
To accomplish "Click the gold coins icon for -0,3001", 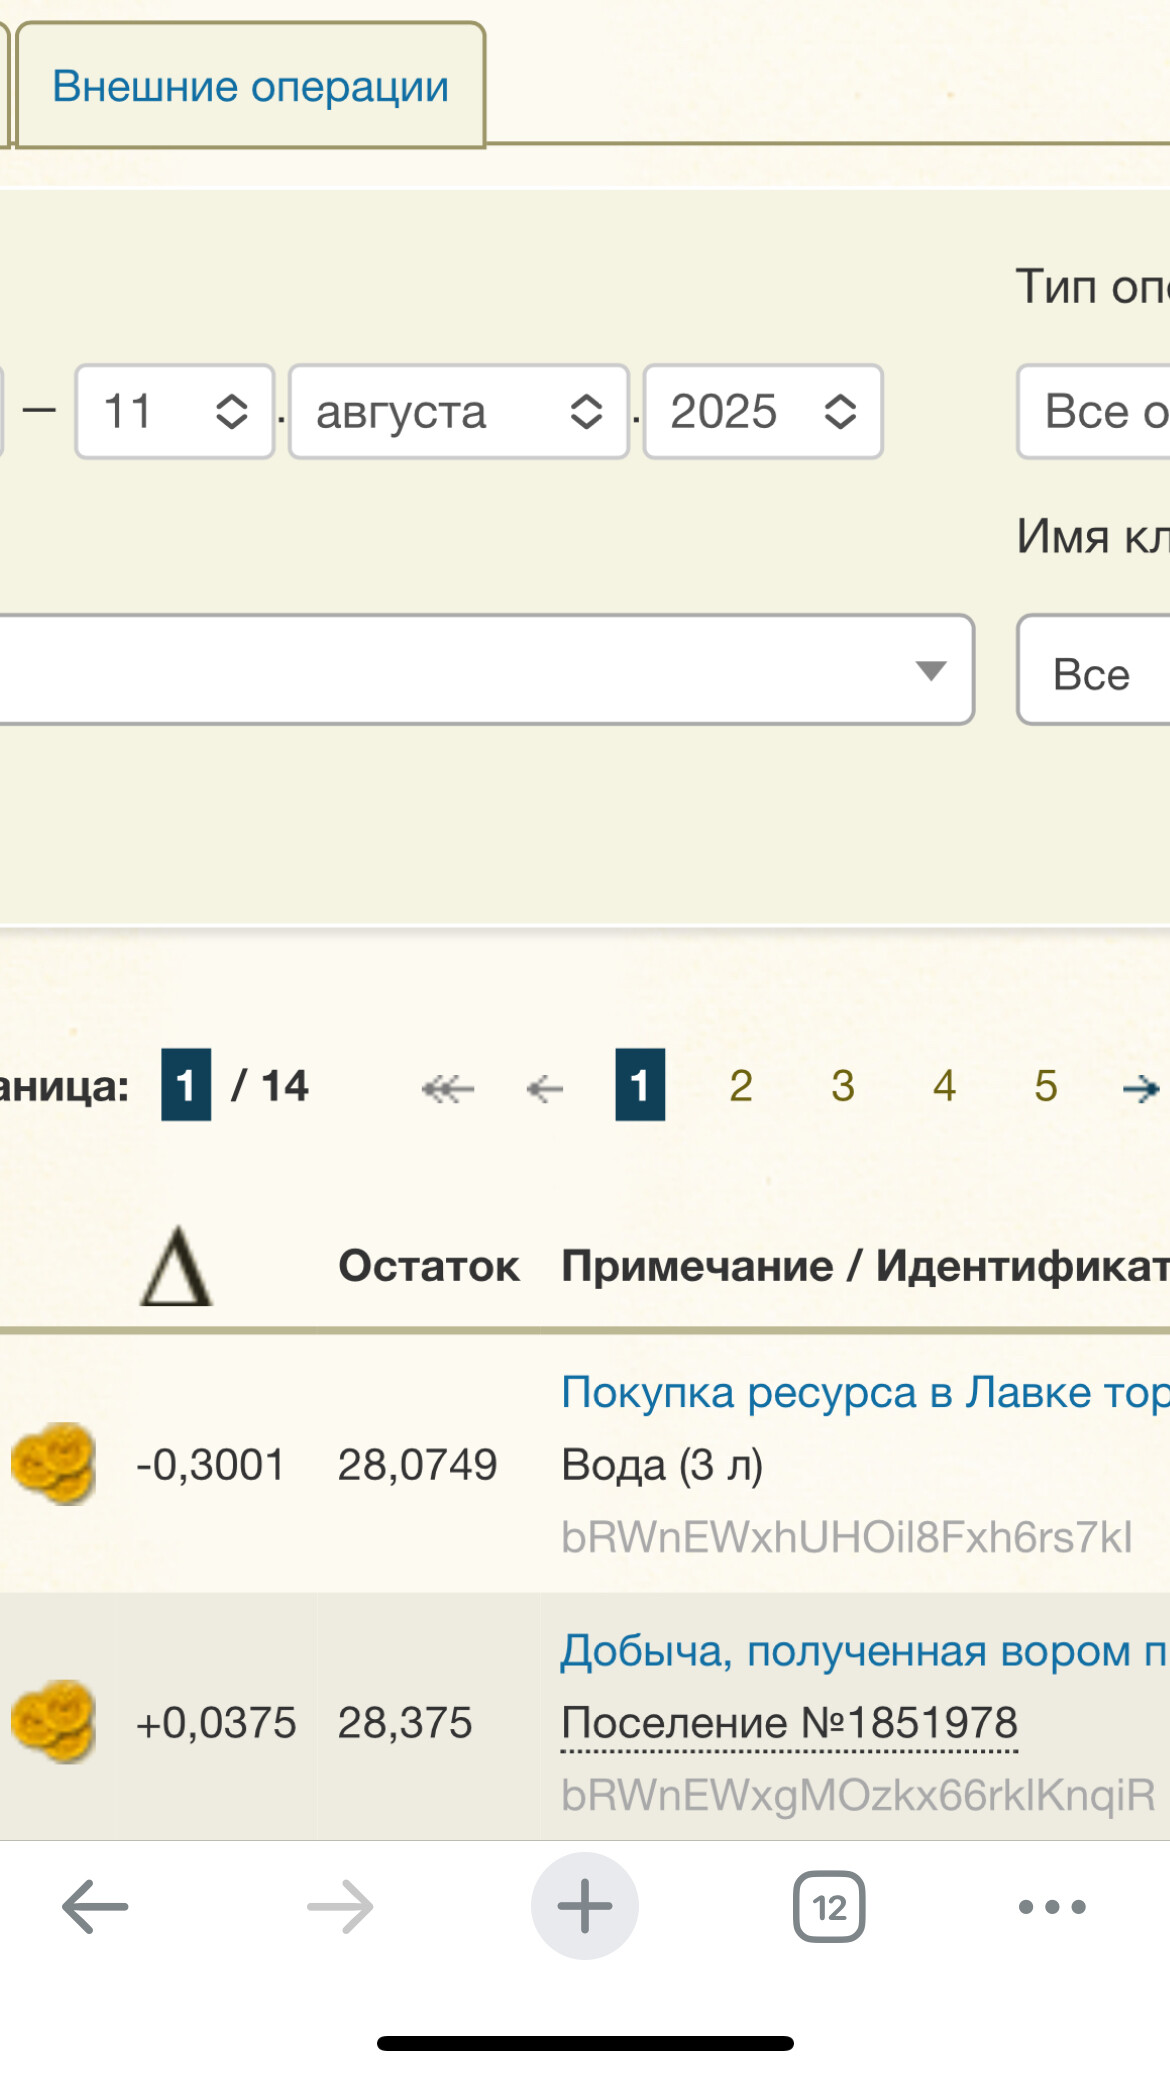I will tap(54, 1464).
